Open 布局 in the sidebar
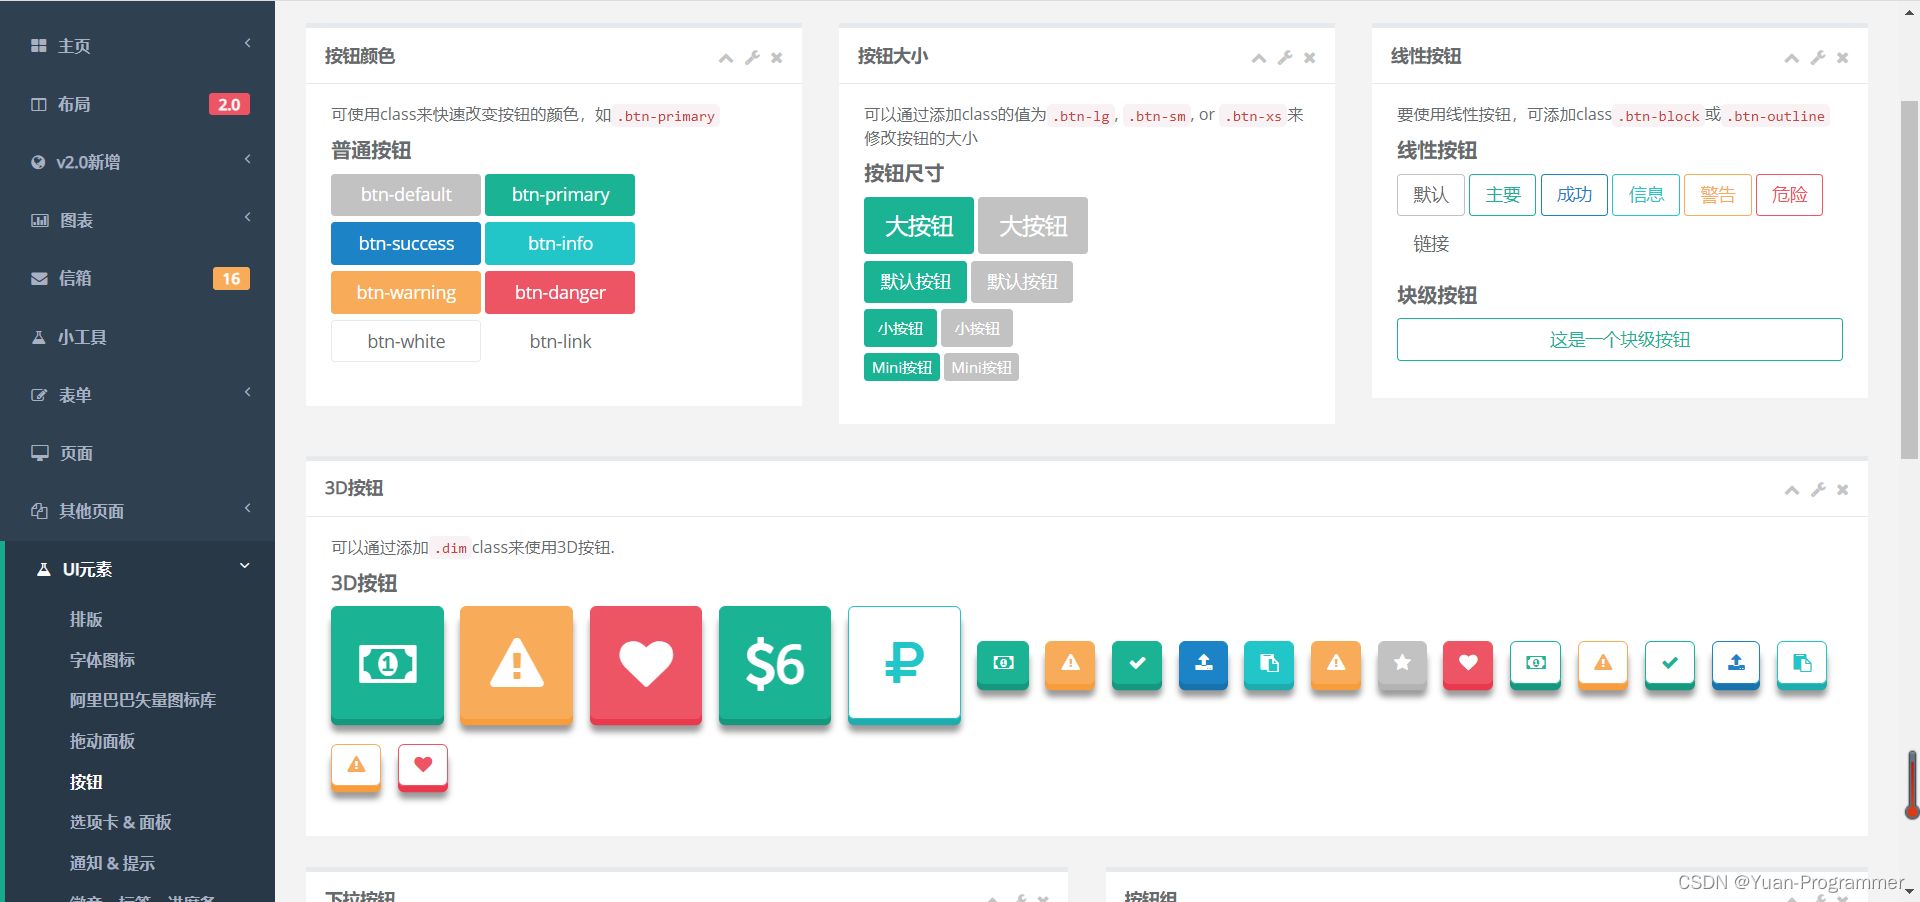 [x=137, y=104]
